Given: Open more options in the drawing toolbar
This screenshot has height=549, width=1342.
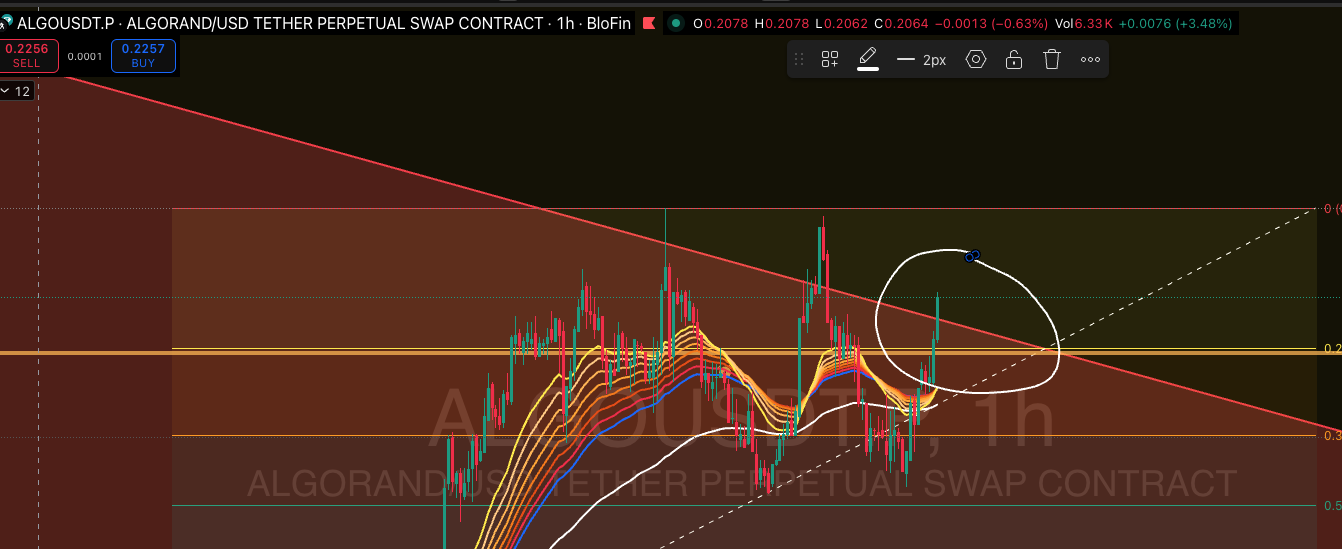Looking at the screenshot, I should [1090, 60].
